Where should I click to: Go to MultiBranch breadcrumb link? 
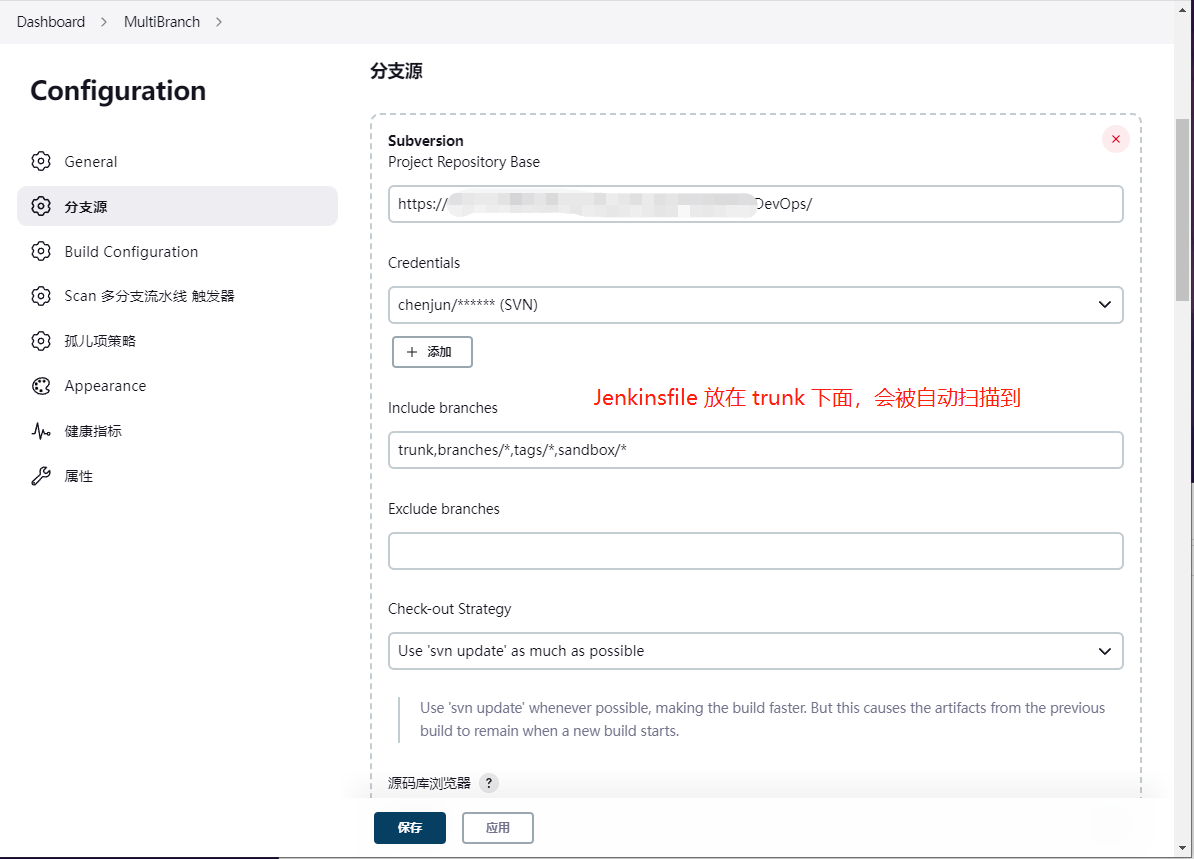162,22
